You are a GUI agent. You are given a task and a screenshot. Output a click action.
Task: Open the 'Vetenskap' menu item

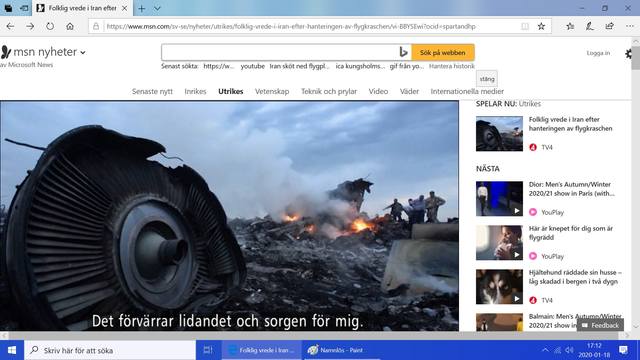coord(272,91)
